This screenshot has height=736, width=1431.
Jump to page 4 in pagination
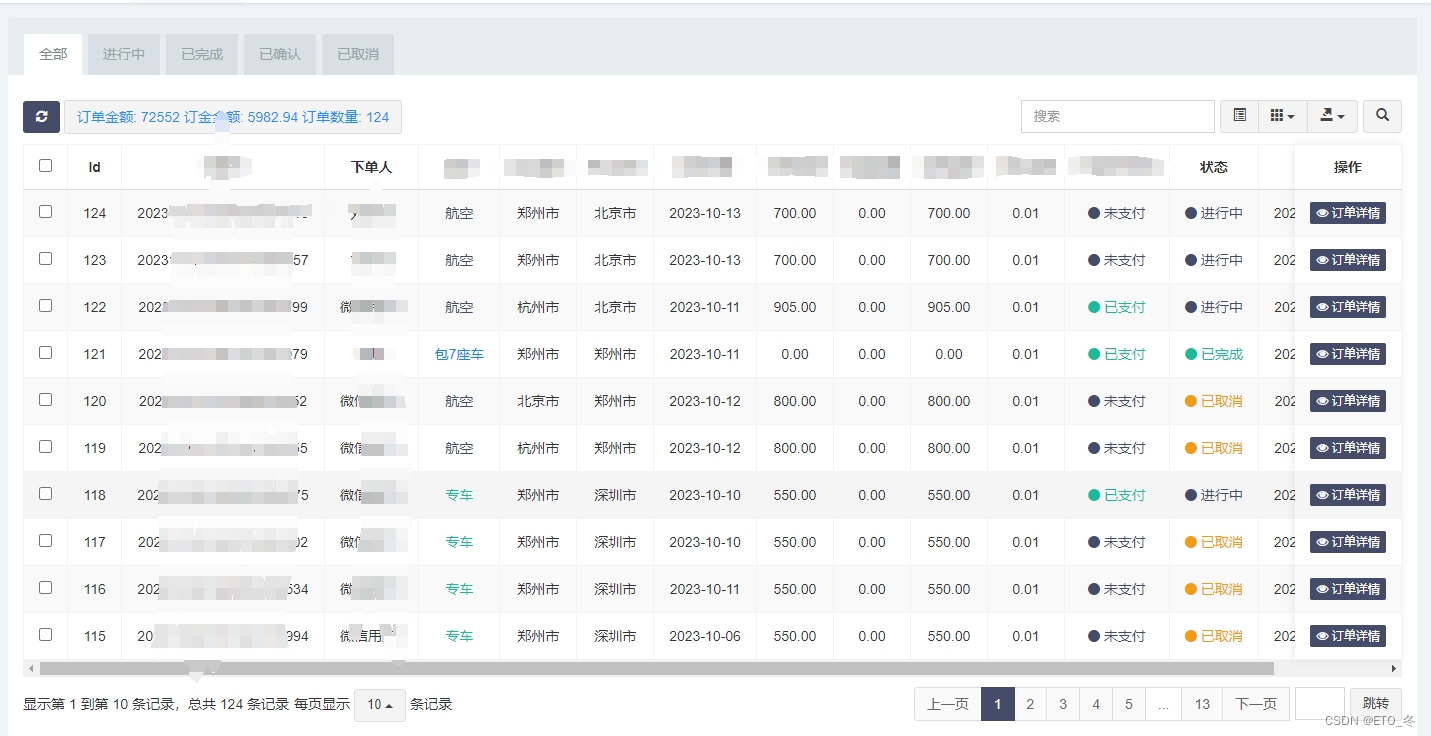coord(1096,704)
